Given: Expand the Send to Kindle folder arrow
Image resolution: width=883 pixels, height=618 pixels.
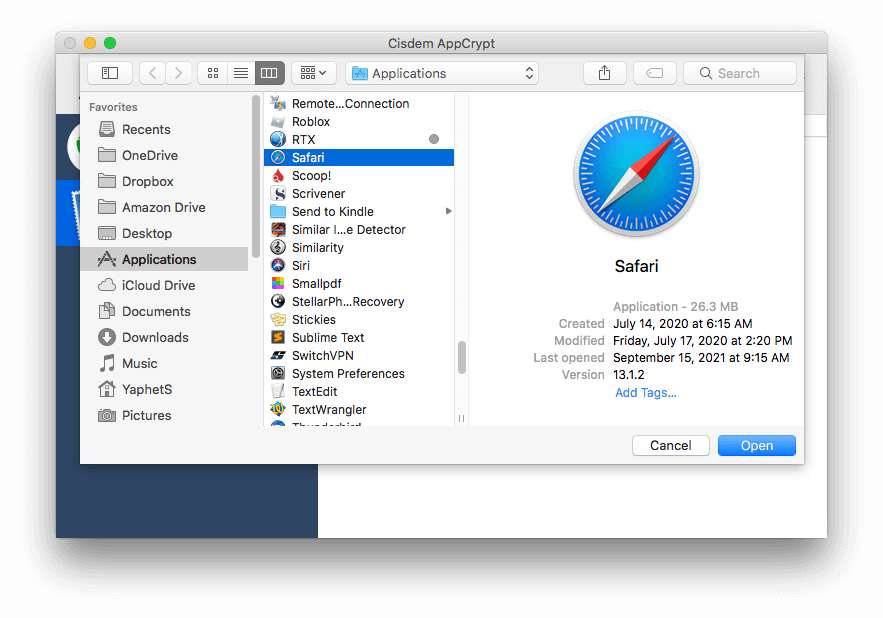Looking at the screenshot, I should click(449, 211).
